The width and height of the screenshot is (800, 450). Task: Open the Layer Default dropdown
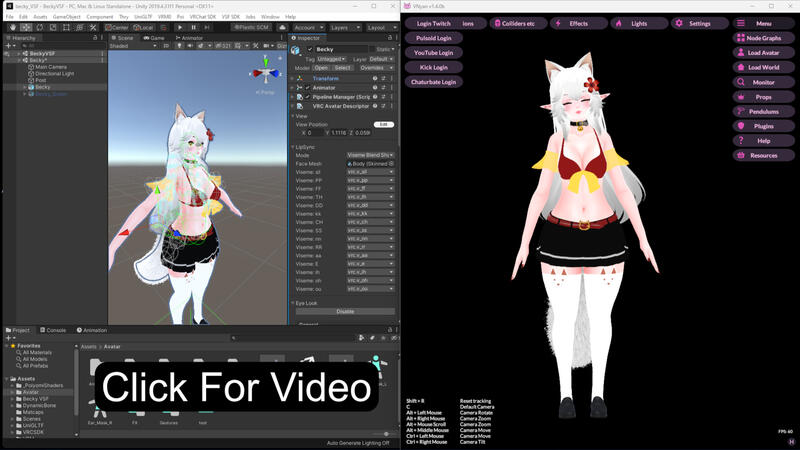(382, 59)
